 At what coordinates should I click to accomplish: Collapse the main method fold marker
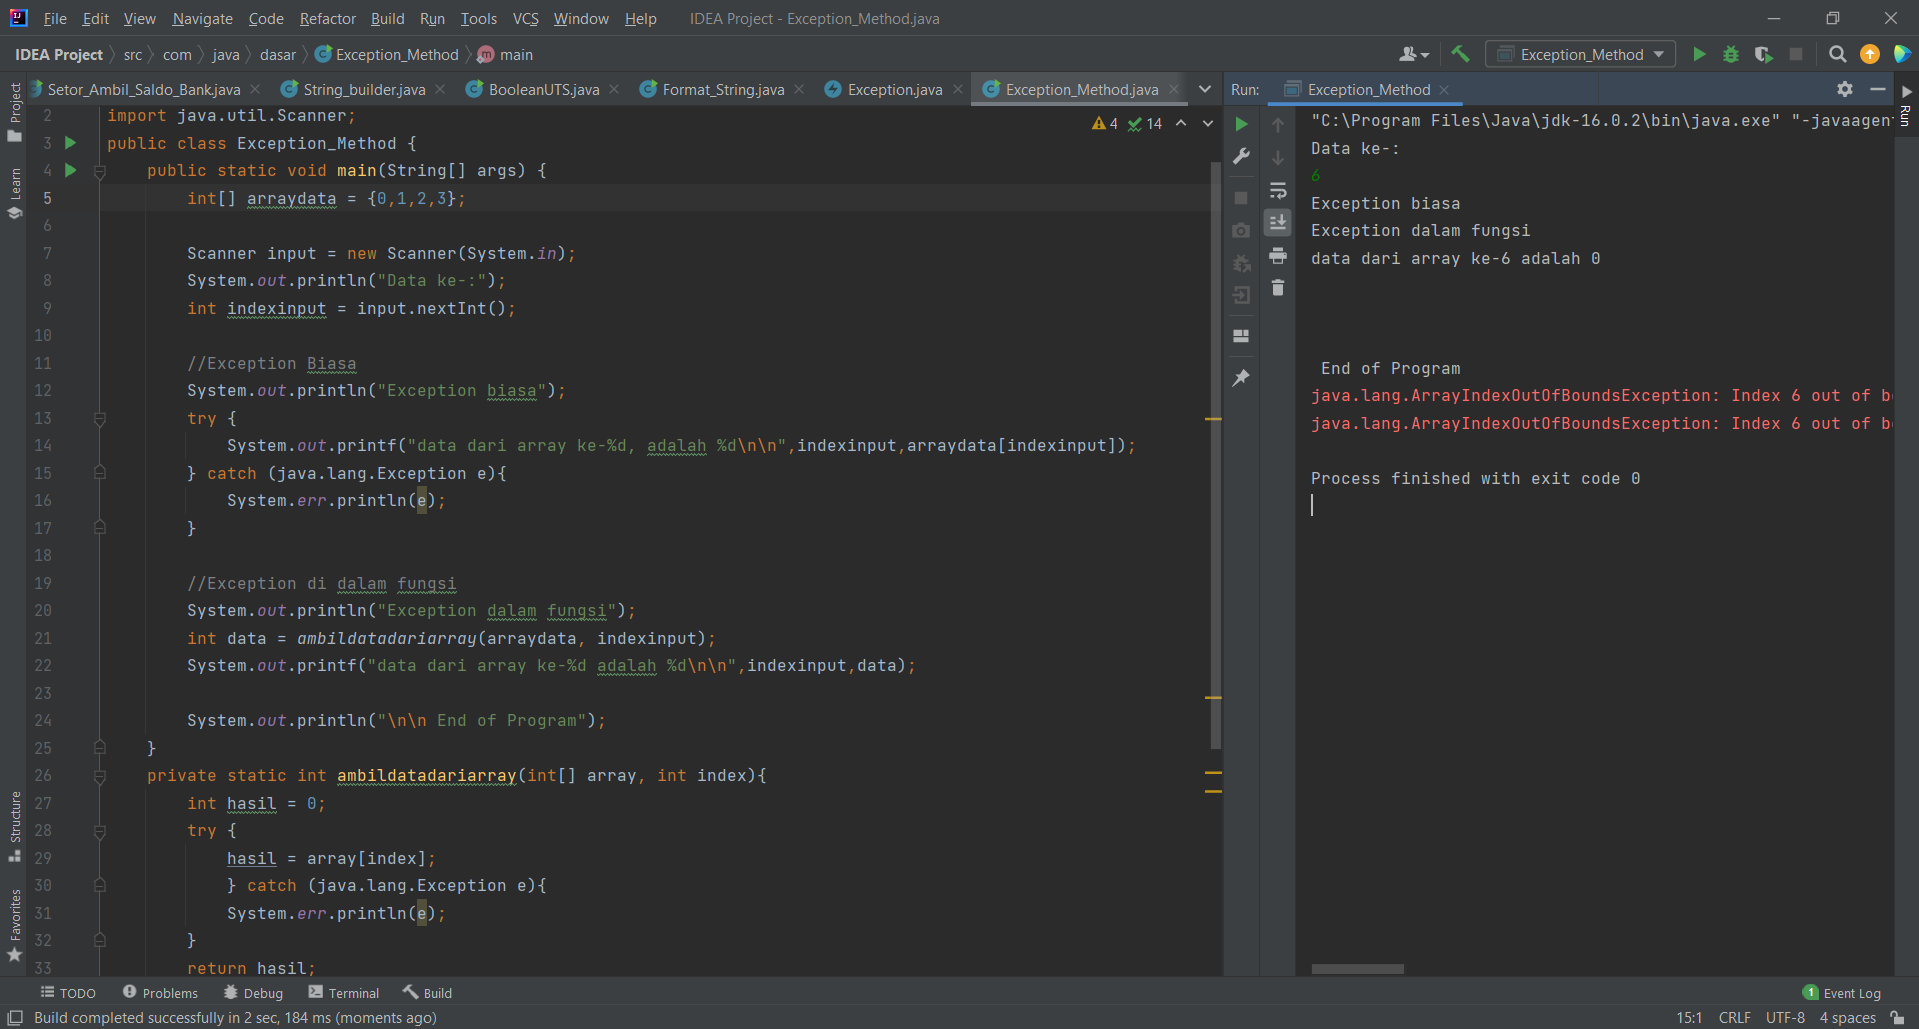pyautogui.click(x=100, y=171)
